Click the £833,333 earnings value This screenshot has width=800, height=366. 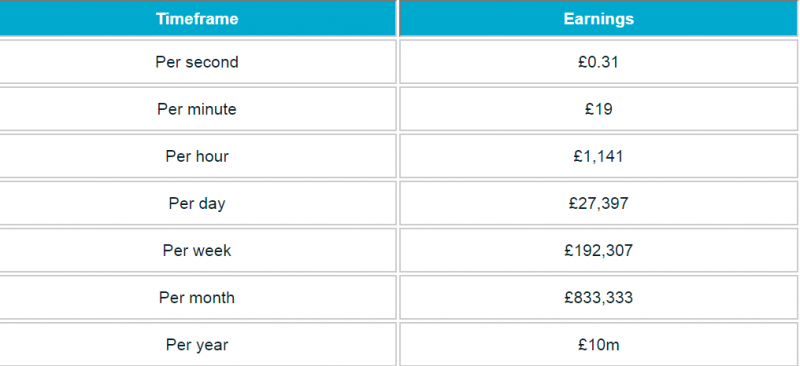click(x=598, y=297)
